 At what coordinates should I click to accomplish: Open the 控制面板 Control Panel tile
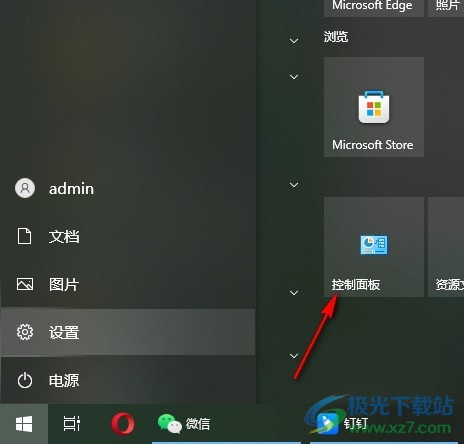coord(374,247)
